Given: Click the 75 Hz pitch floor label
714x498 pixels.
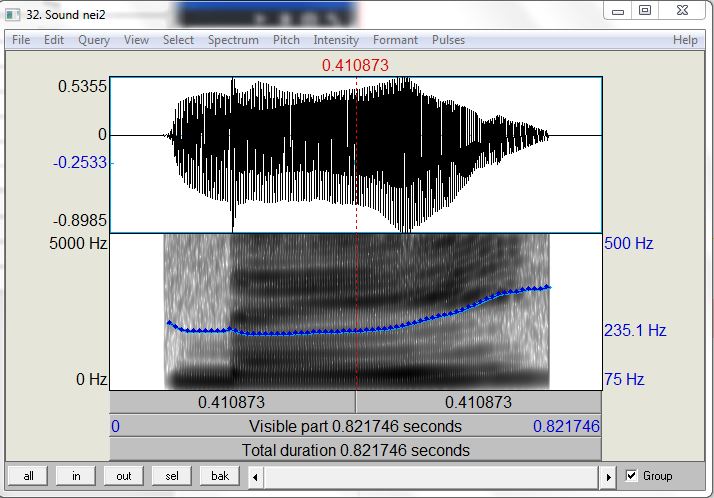Looking at the screenshot, I should [x=624, y=379].
